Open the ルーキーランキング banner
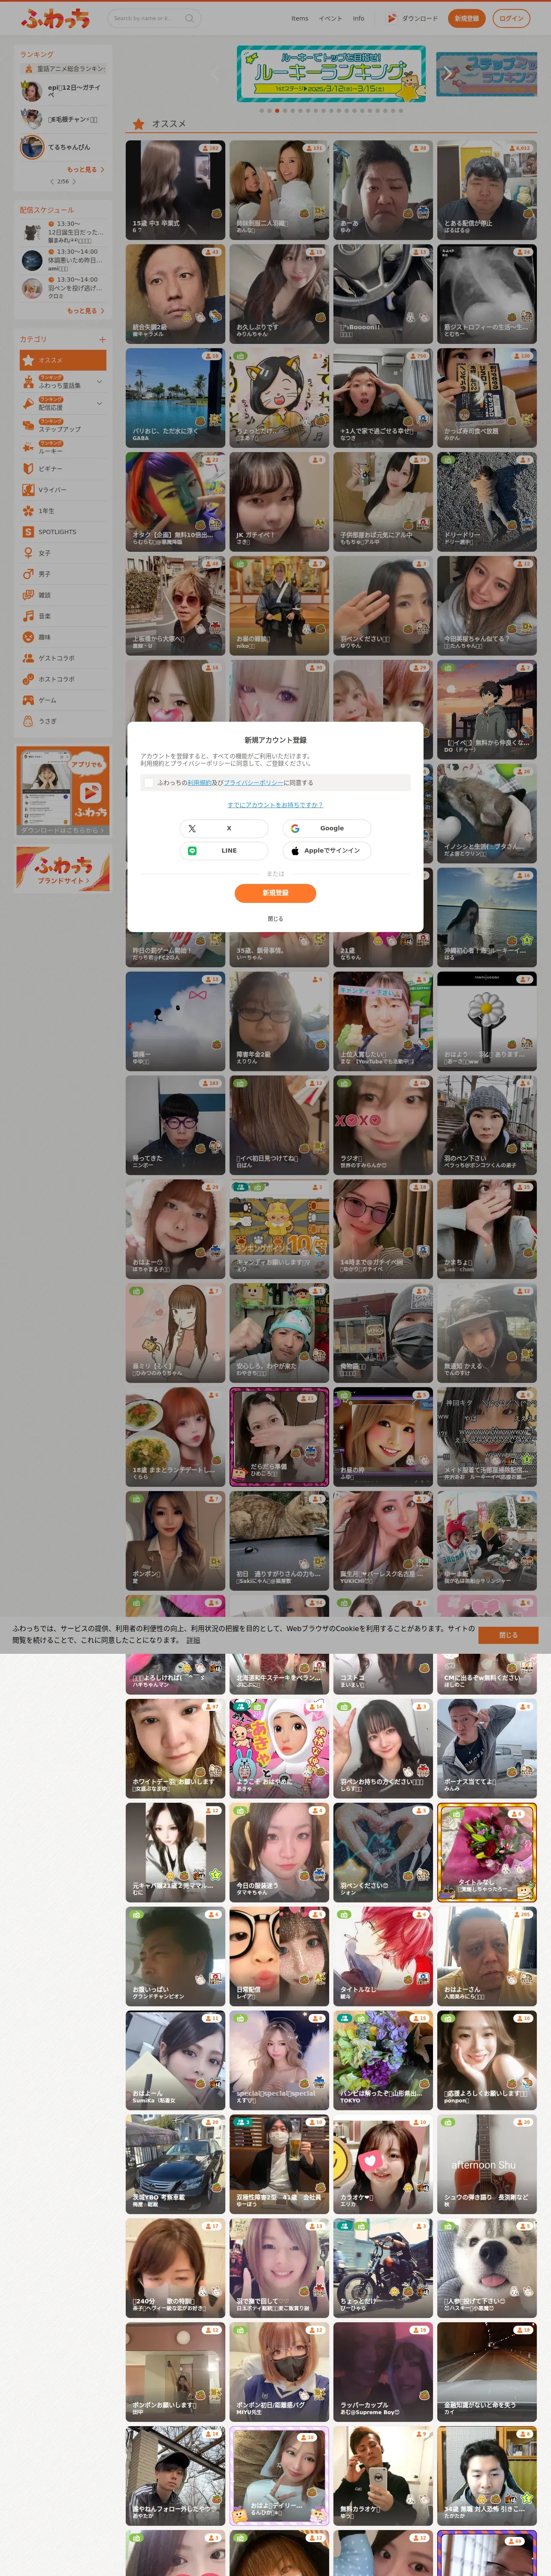This screenshot has height=2576, width=551. coord(330,73)
